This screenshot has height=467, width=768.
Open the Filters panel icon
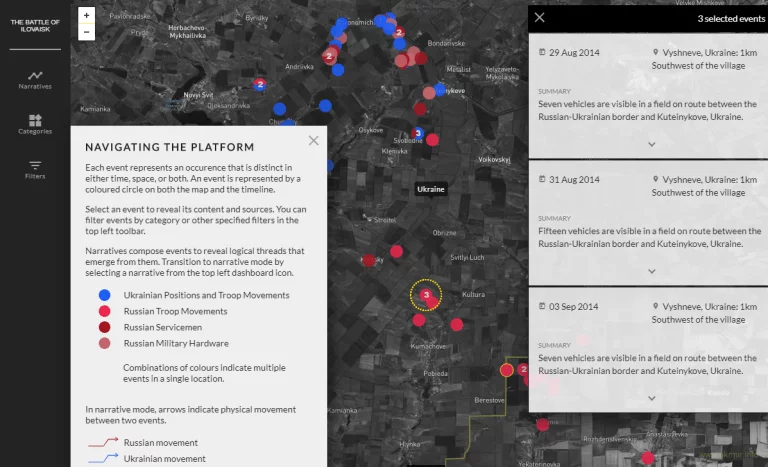(x=35, y=170)
